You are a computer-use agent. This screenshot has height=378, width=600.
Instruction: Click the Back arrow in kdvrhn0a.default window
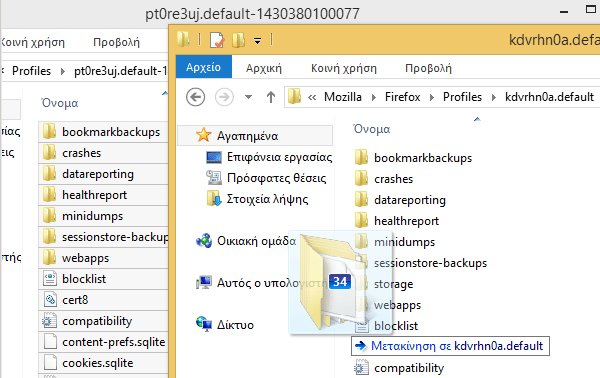click(196, 97)
